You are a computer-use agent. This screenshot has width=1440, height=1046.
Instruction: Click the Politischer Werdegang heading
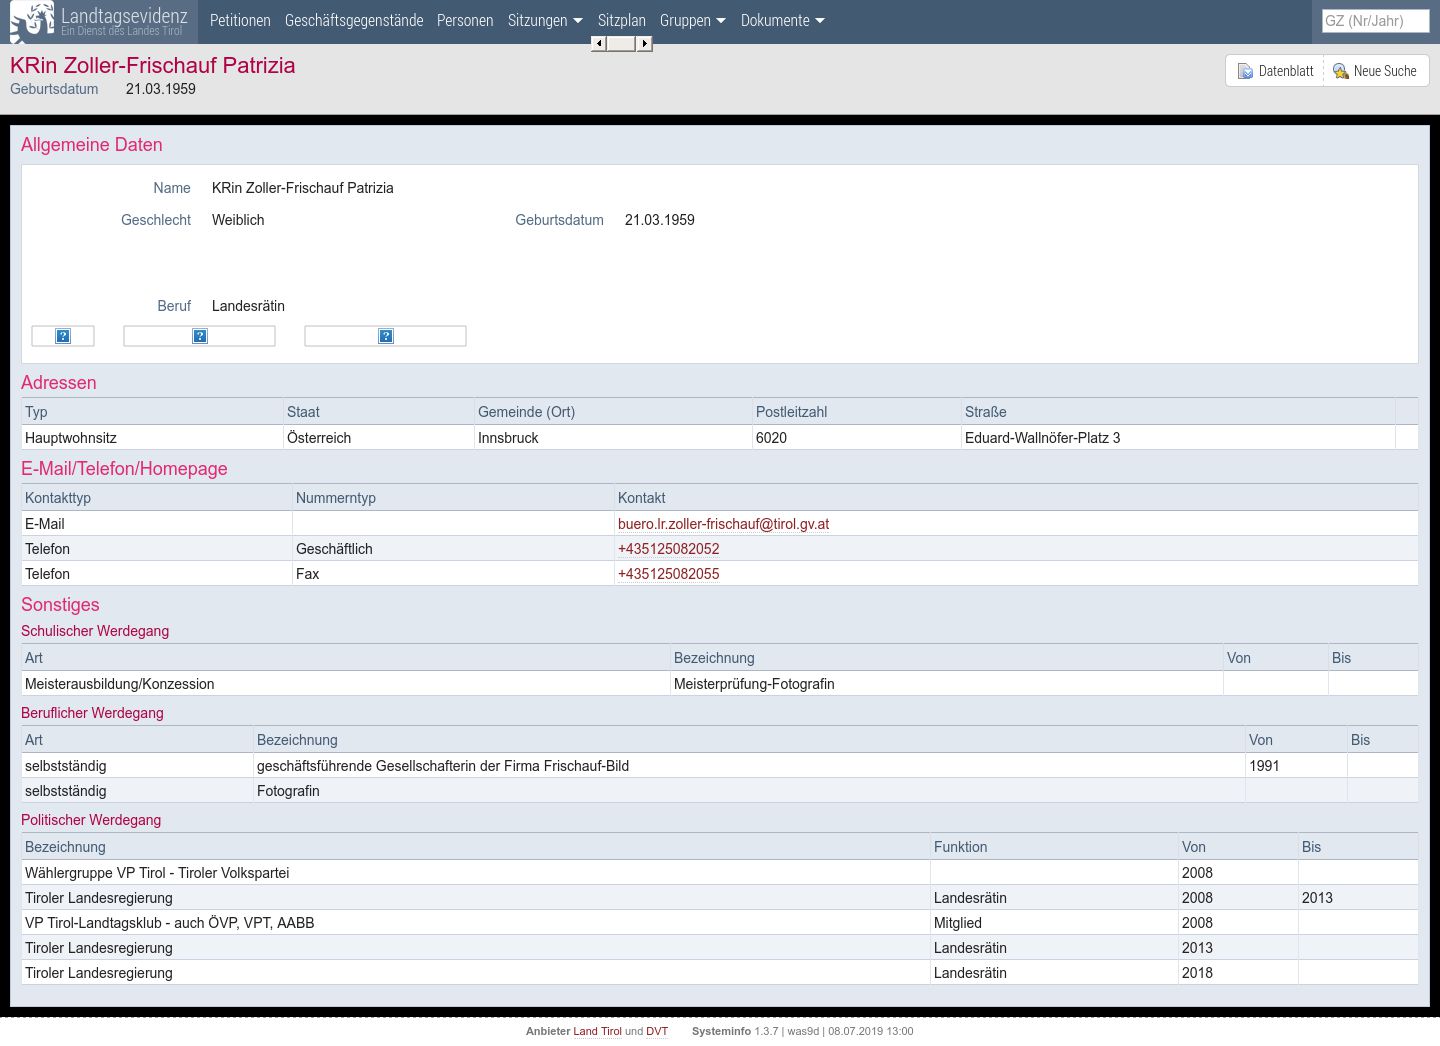[x=91, y=820]
